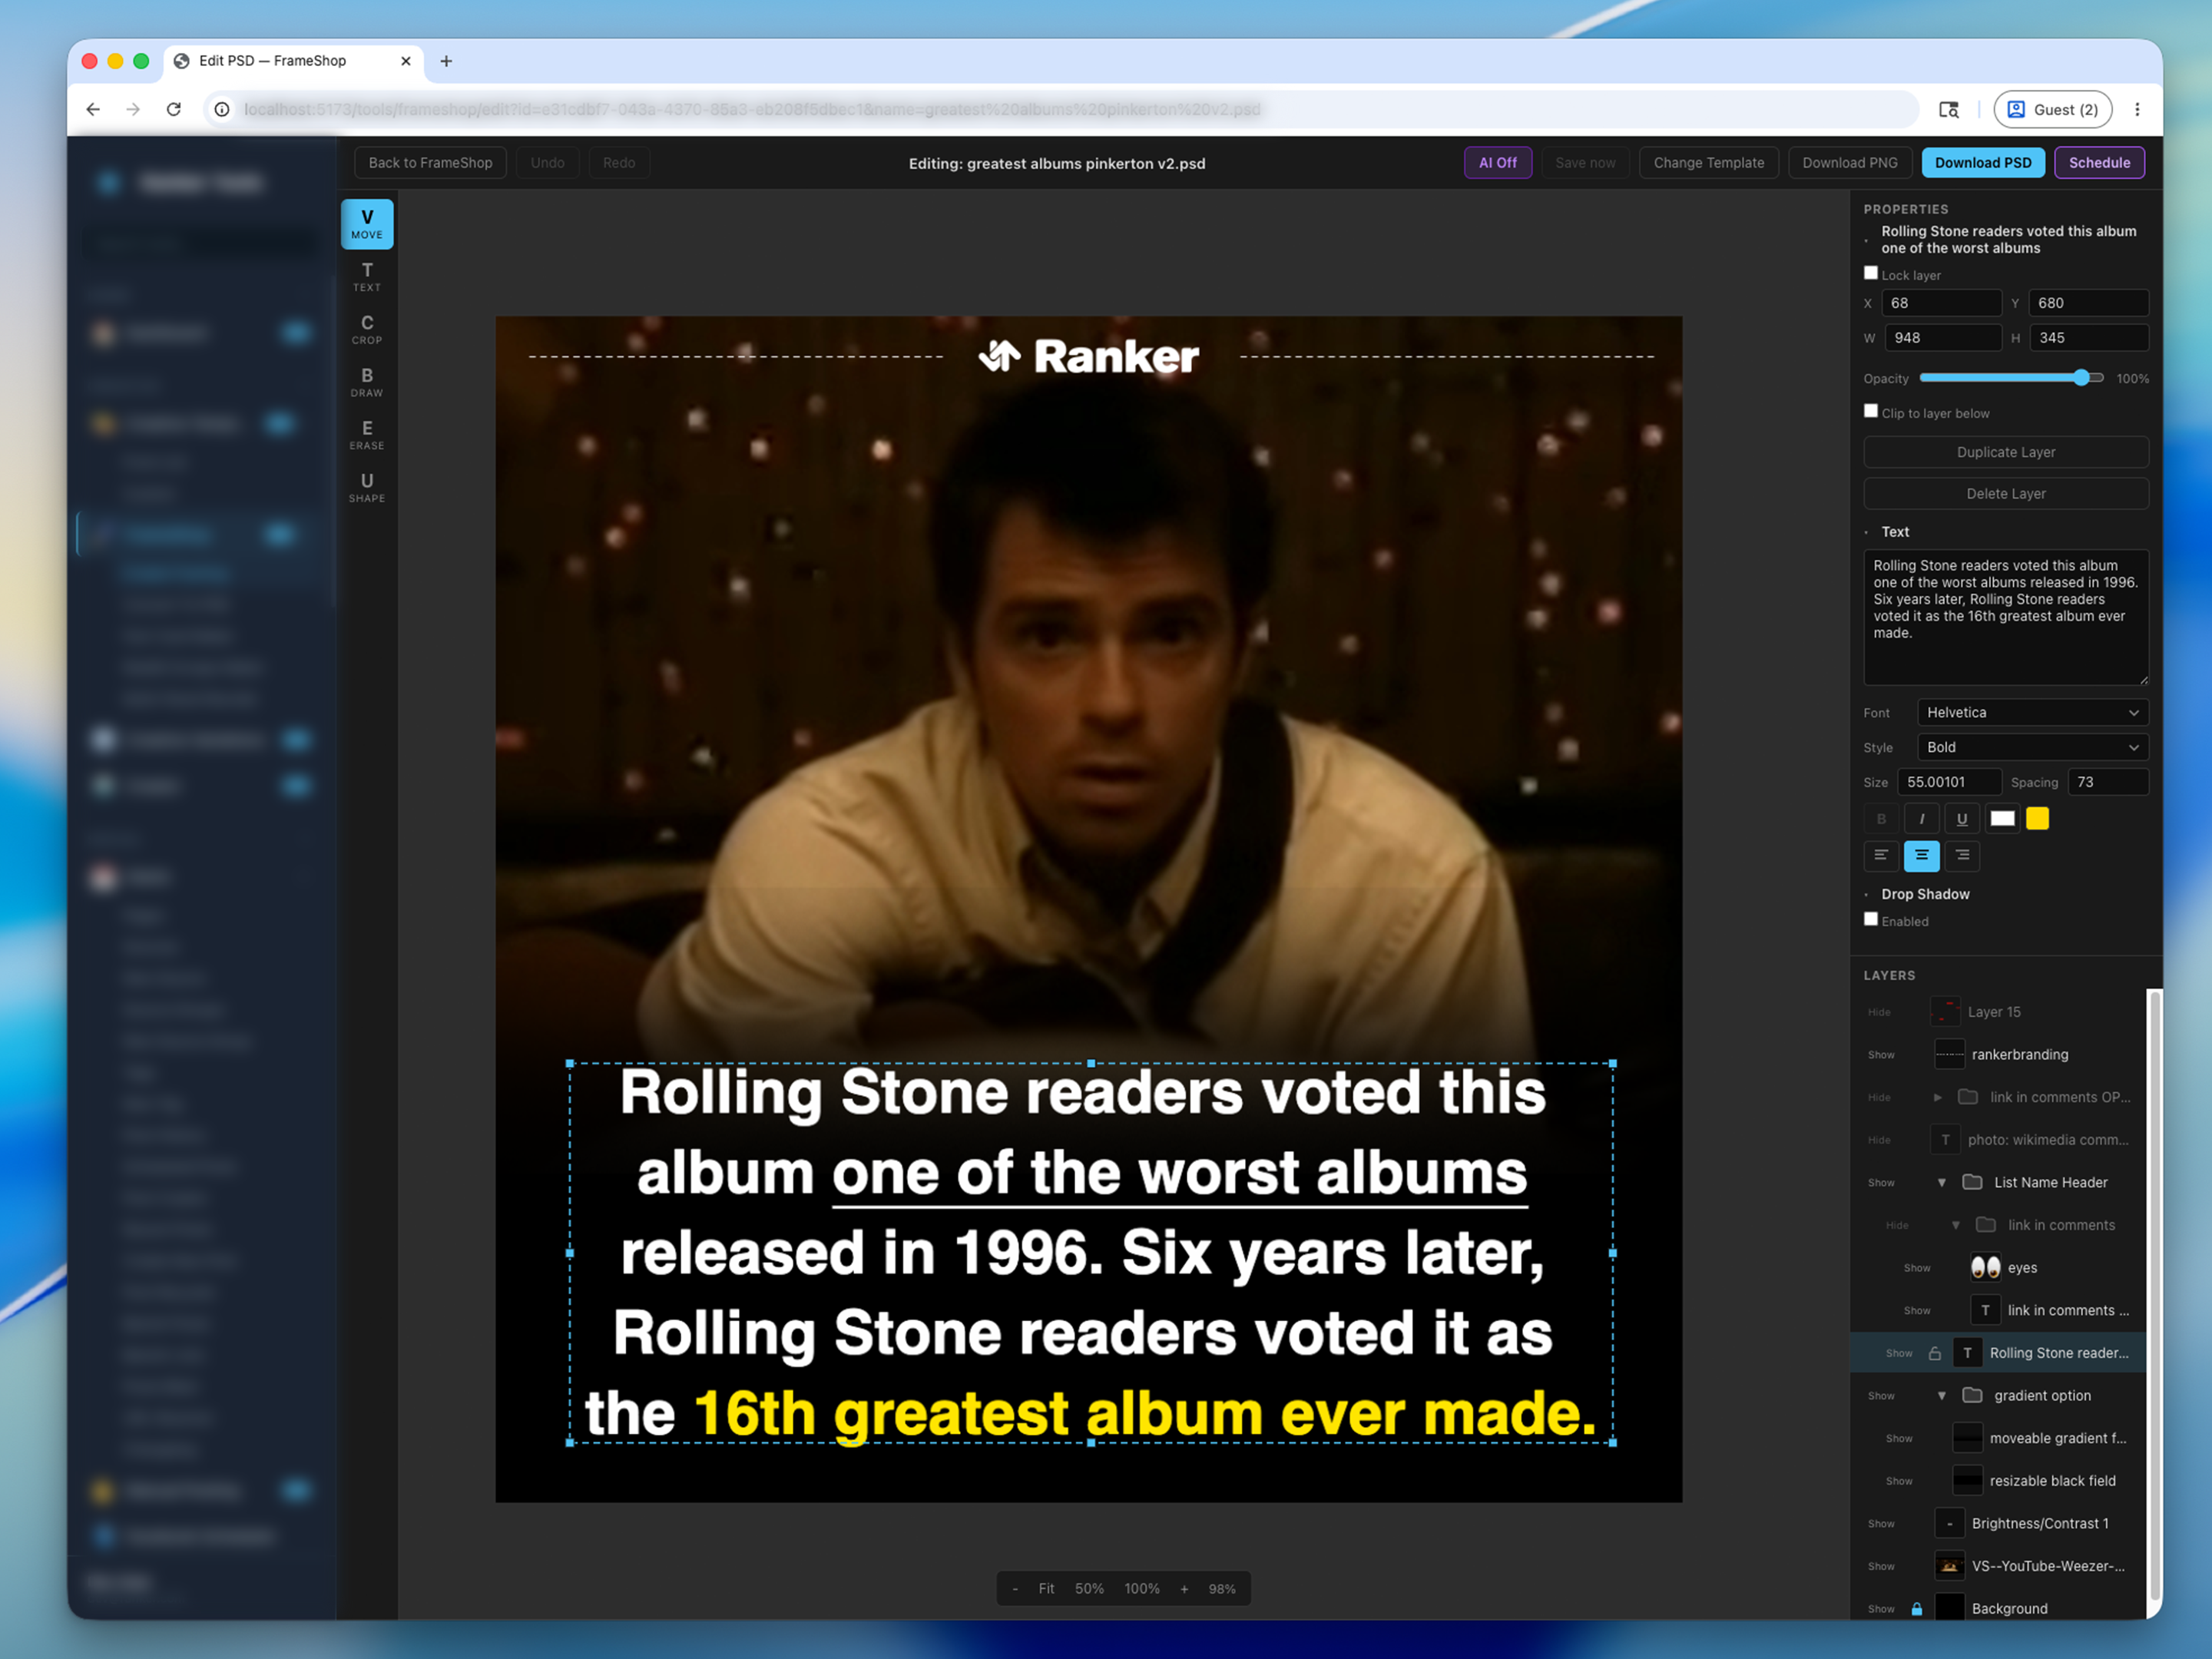
Task: Enable the Drop Shadow checkbox
Action: point(1871,919)
